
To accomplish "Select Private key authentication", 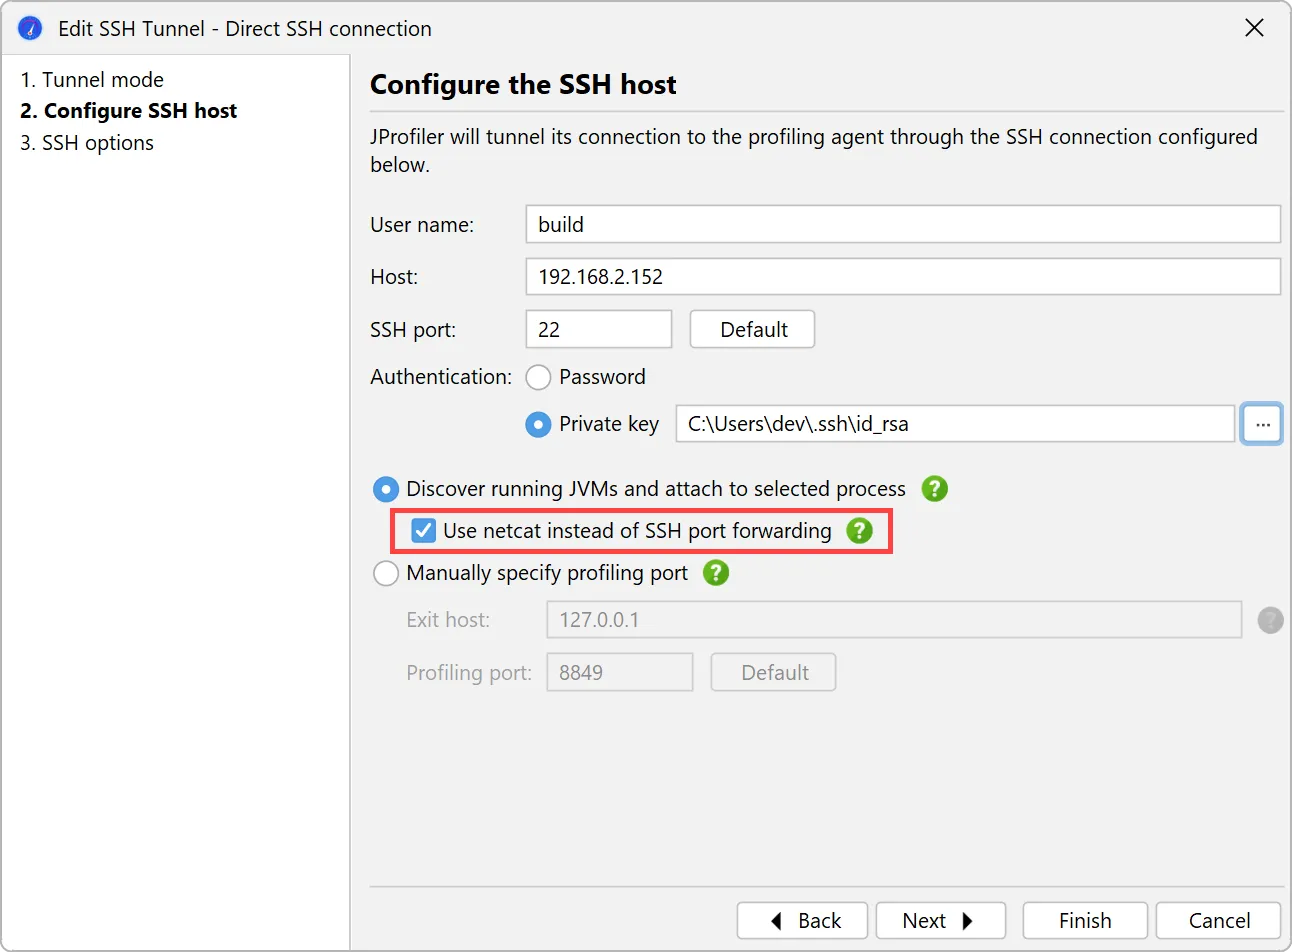I will pos(538,424).
